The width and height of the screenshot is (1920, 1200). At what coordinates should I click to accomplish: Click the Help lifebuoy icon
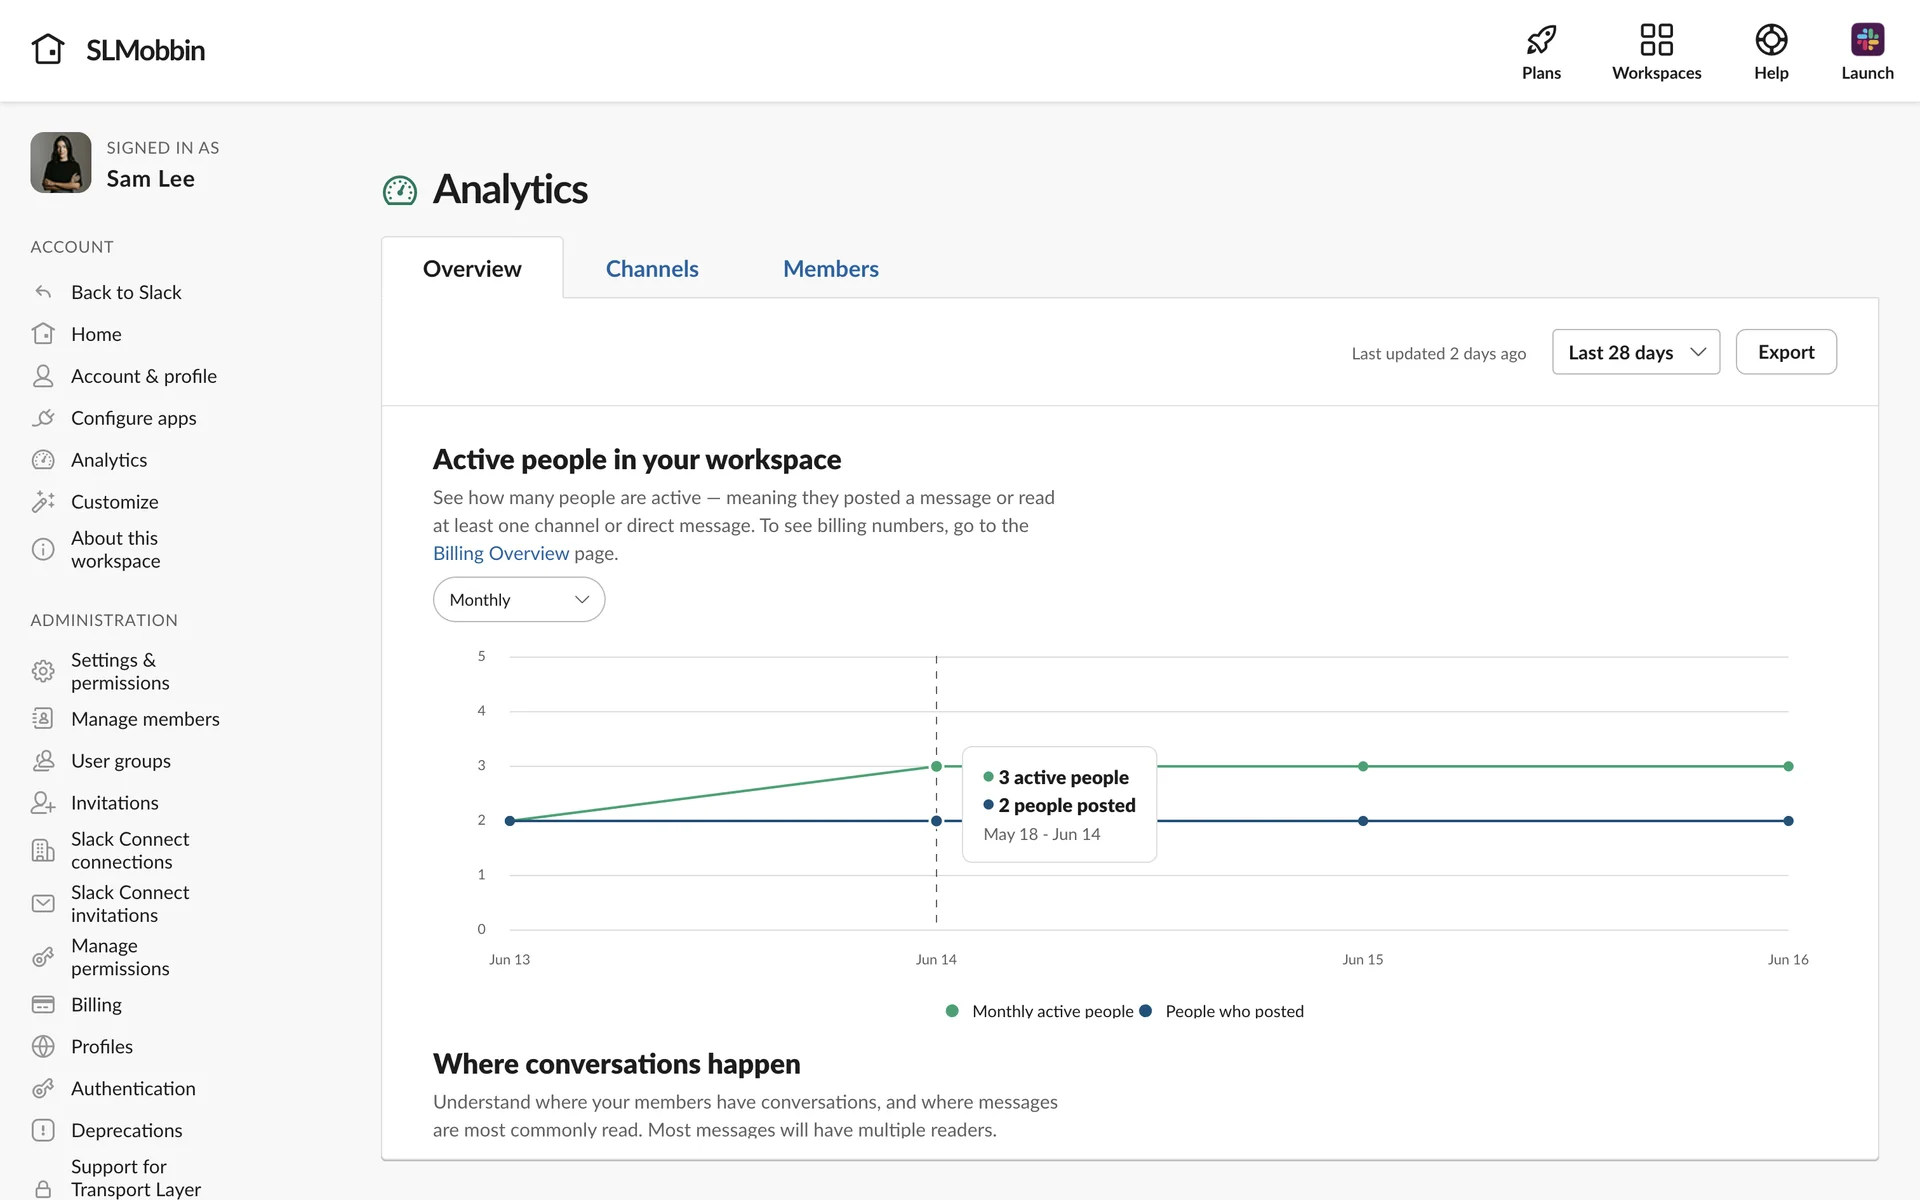pos(1770,40)
